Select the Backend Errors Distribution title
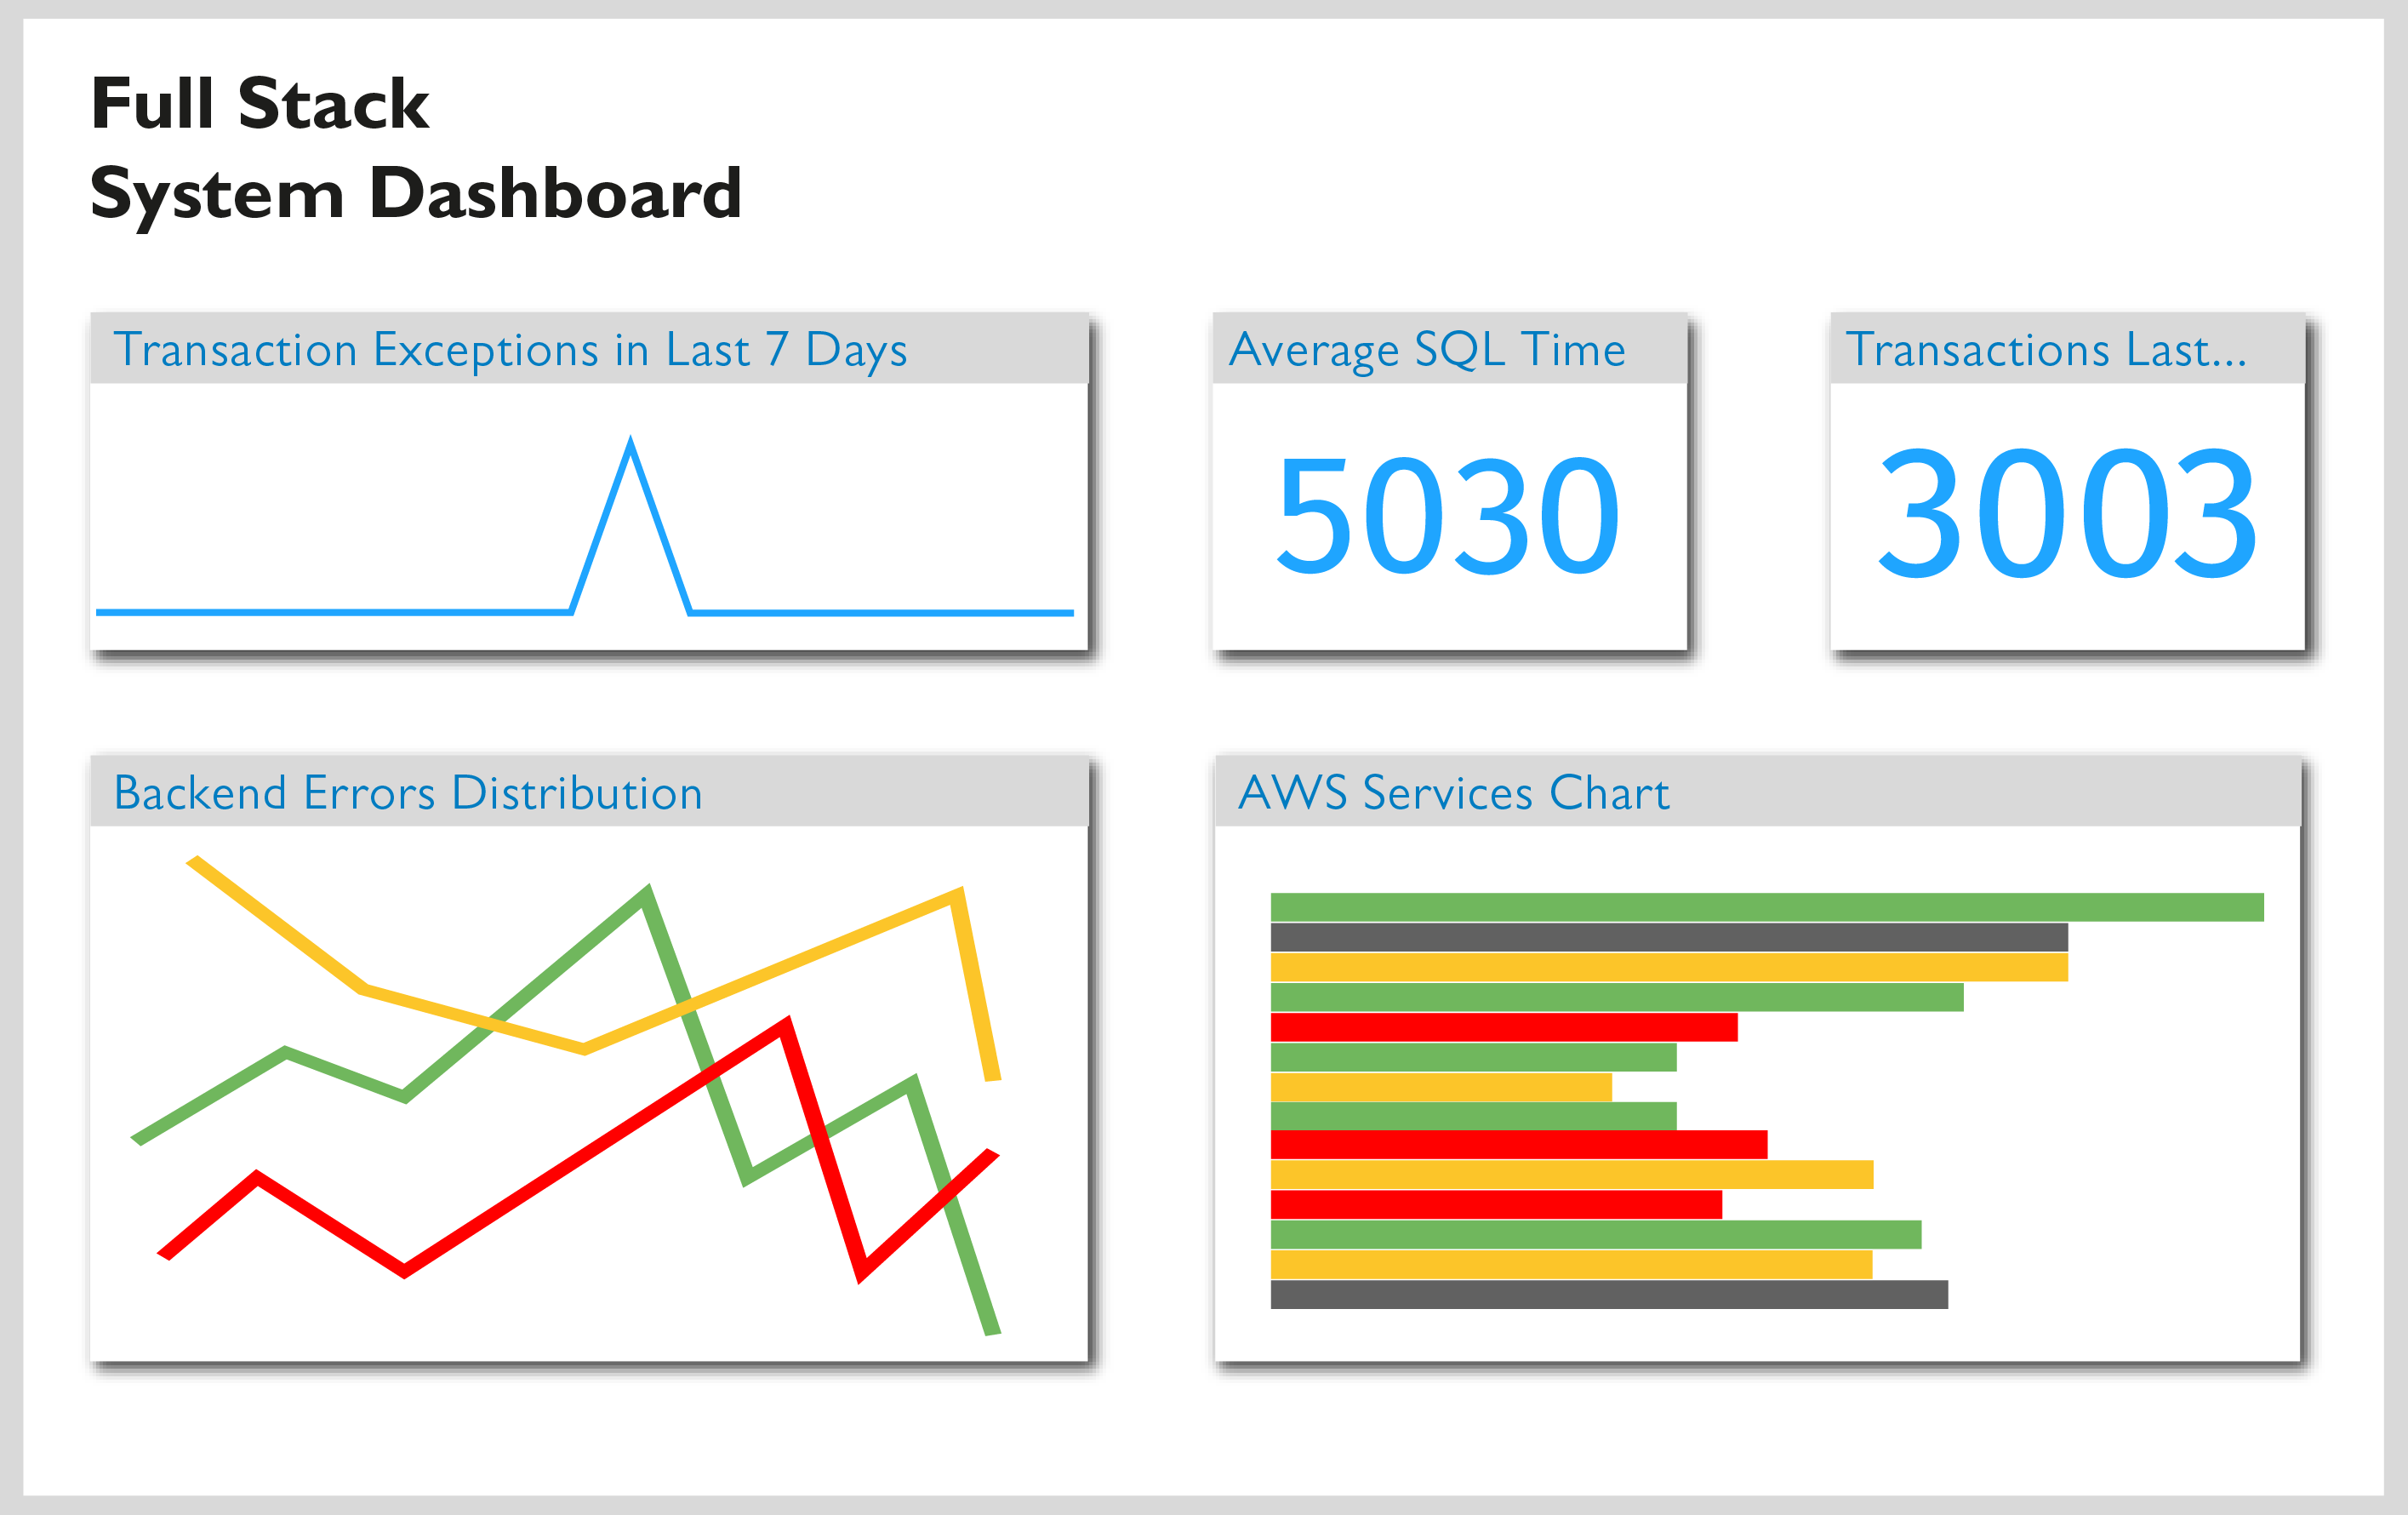Image resolution: width=2408 pixels, height=1515 pixels. (408, 793)
